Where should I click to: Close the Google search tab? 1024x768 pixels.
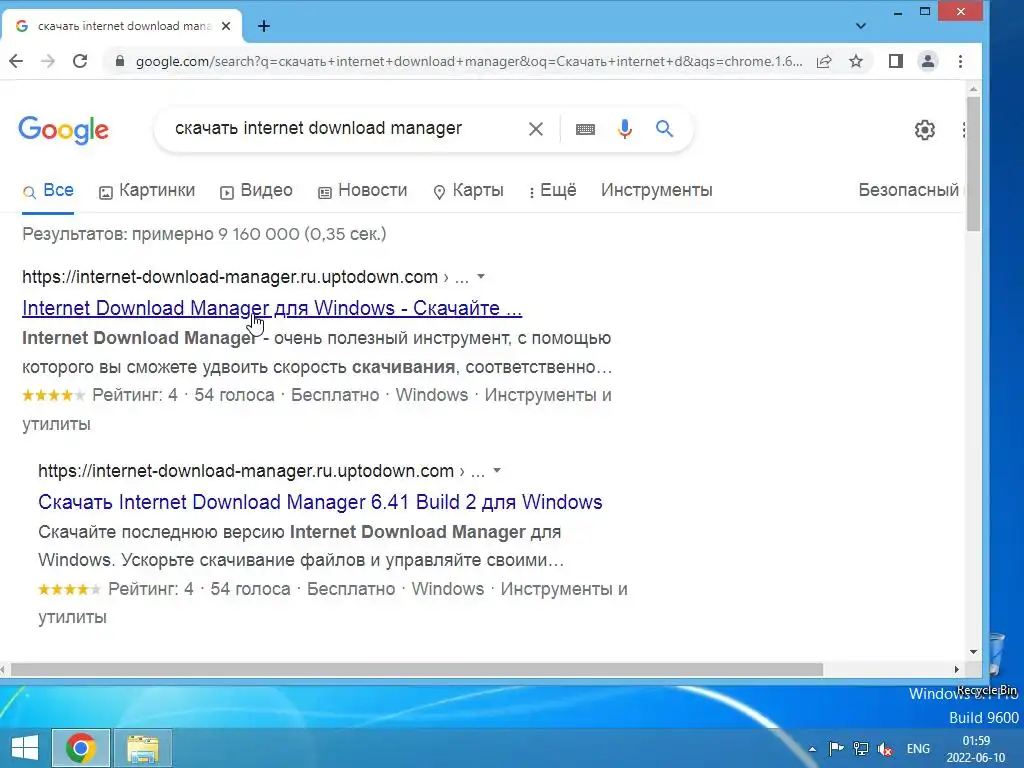point(226,26)
